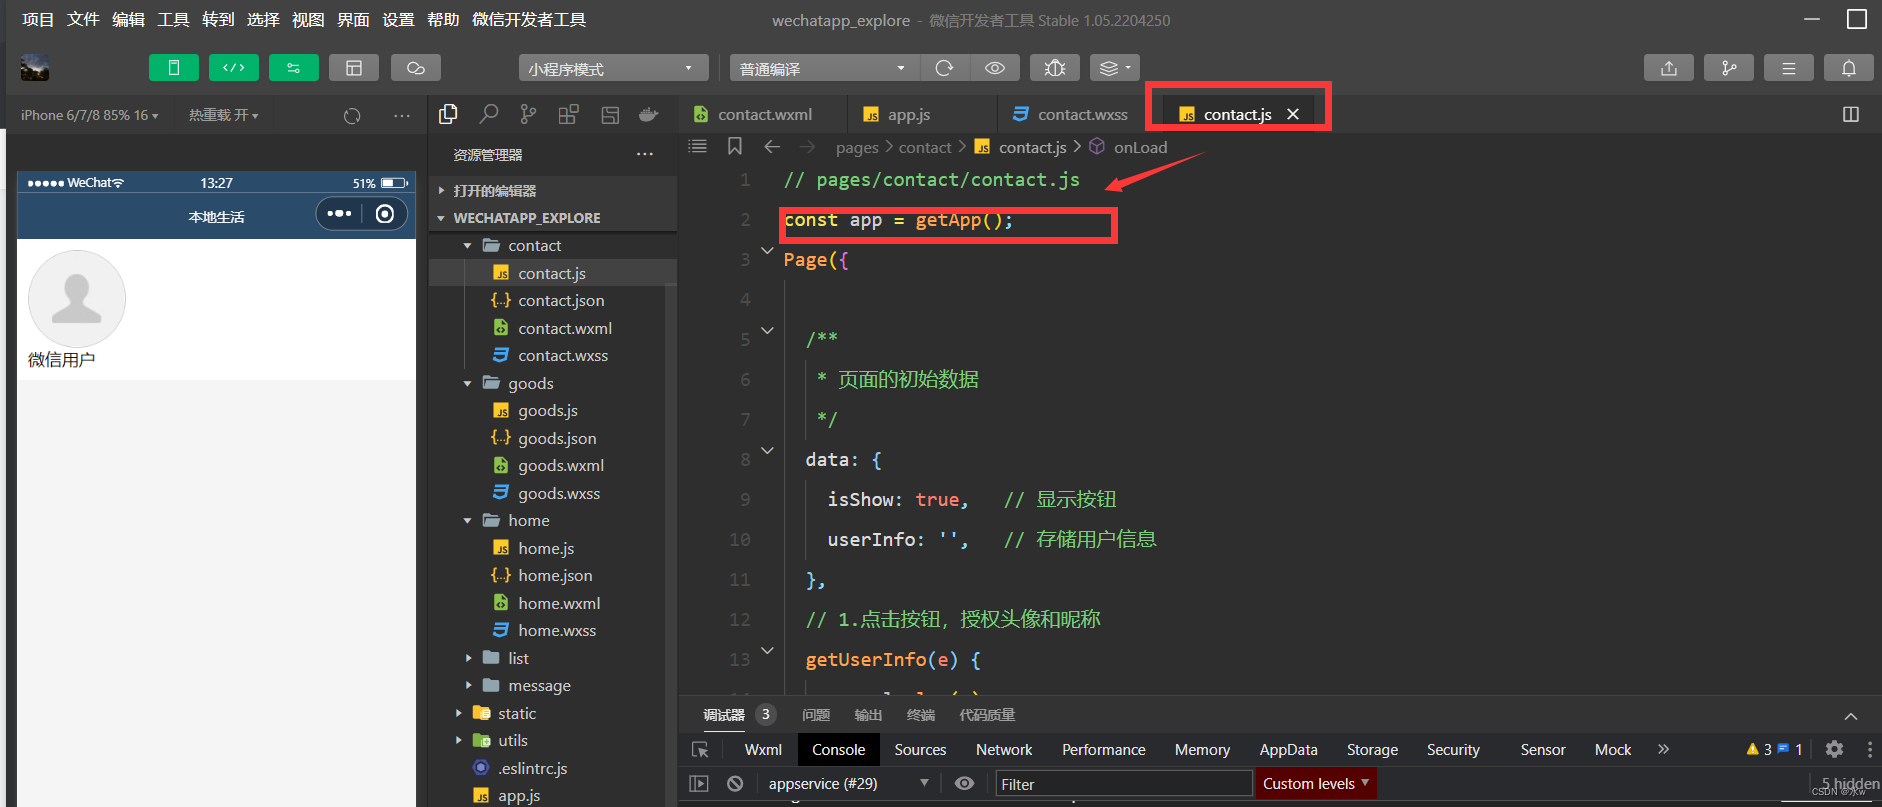Click the inspect element selector icon
Viewport: 1882px width, 807px height.
click(700, 749)
